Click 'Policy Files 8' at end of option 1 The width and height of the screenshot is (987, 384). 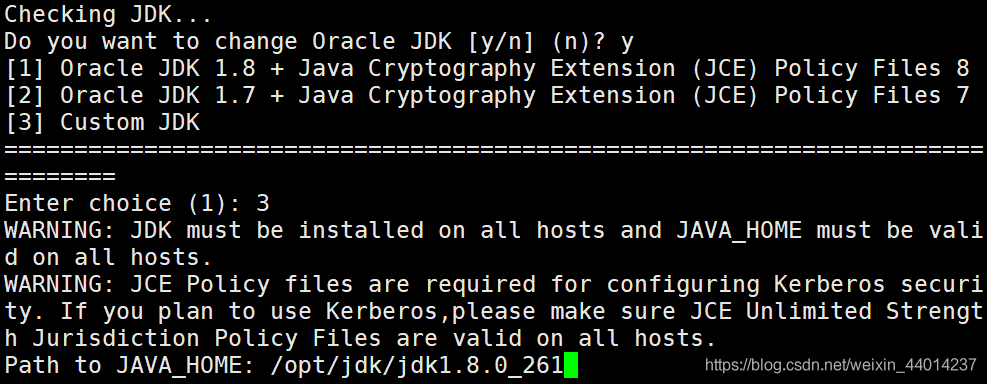click(871, 69)
